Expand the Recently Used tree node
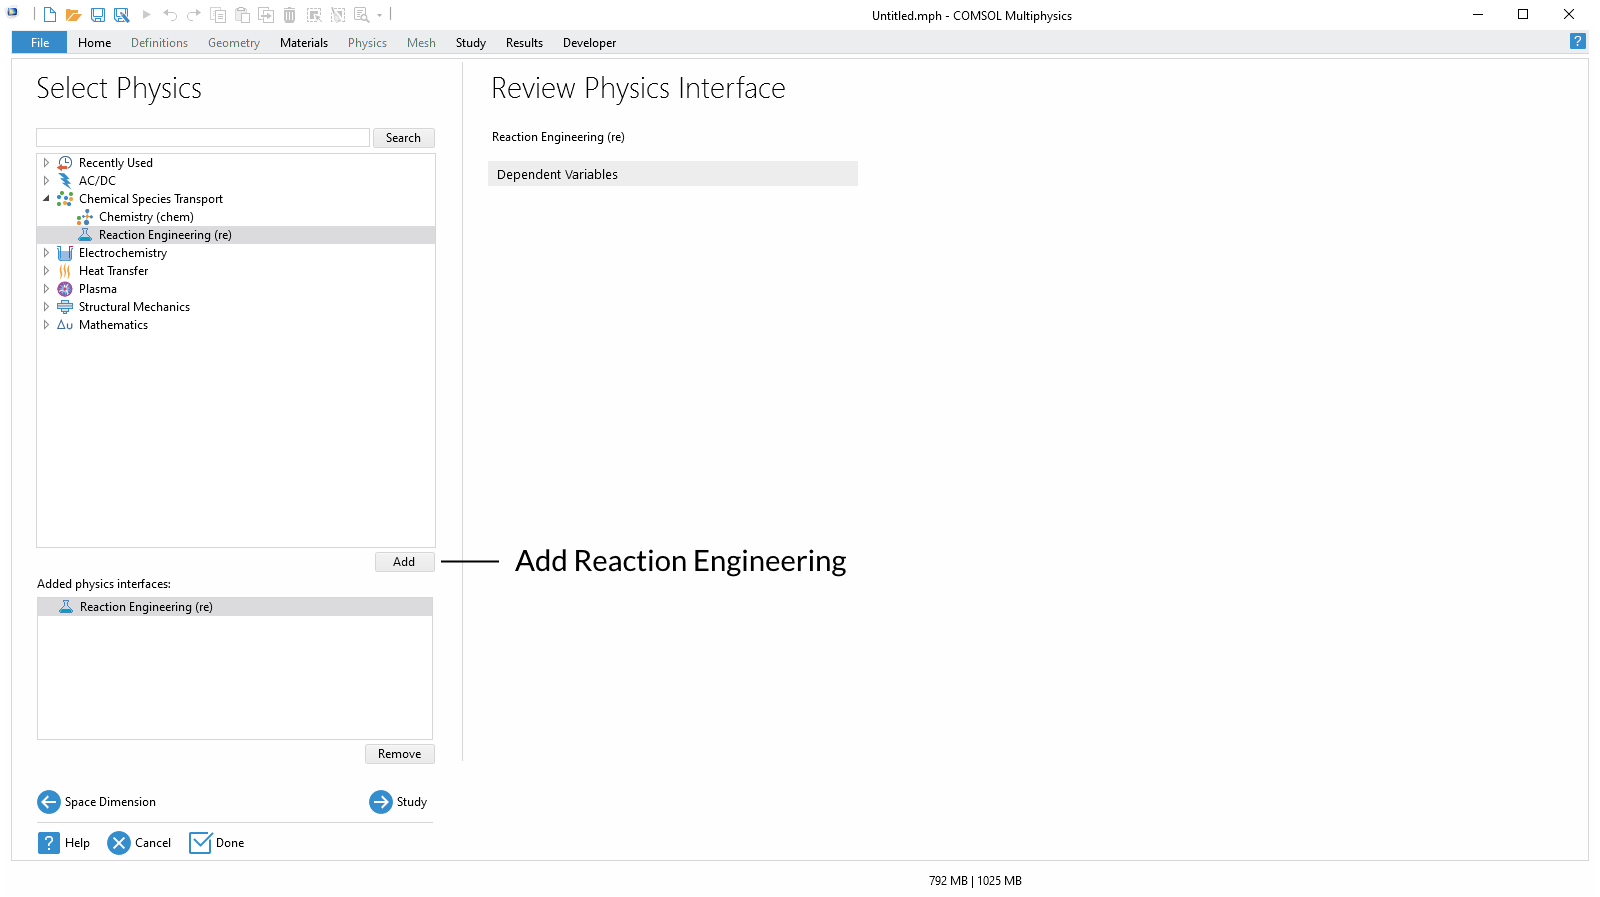This screenshot has width=1600, height=897. (x=46, y=163)
